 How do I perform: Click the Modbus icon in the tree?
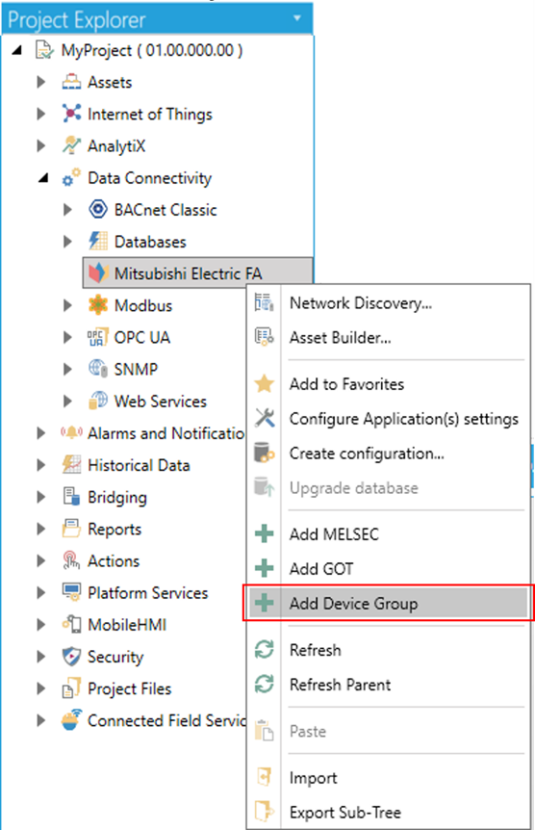(98, 305)
